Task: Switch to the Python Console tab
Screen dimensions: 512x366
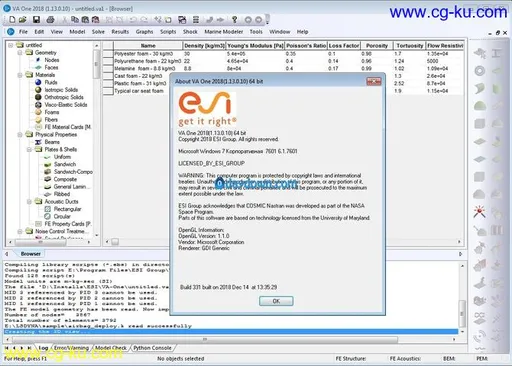Action: point(152,348)
